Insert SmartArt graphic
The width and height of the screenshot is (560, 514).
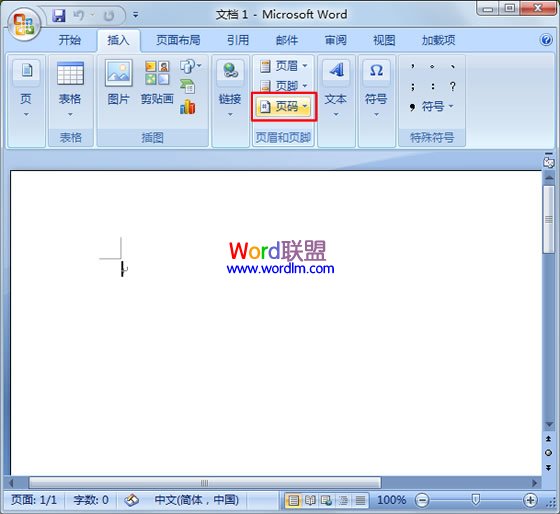[x=188, y=86]
